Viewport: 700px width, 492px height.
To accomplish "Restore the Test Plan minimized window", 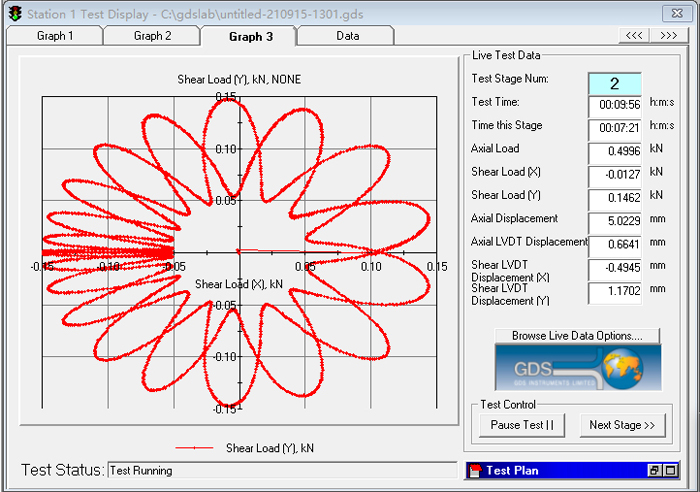I will pyautogui.click(x=654, y=471).
